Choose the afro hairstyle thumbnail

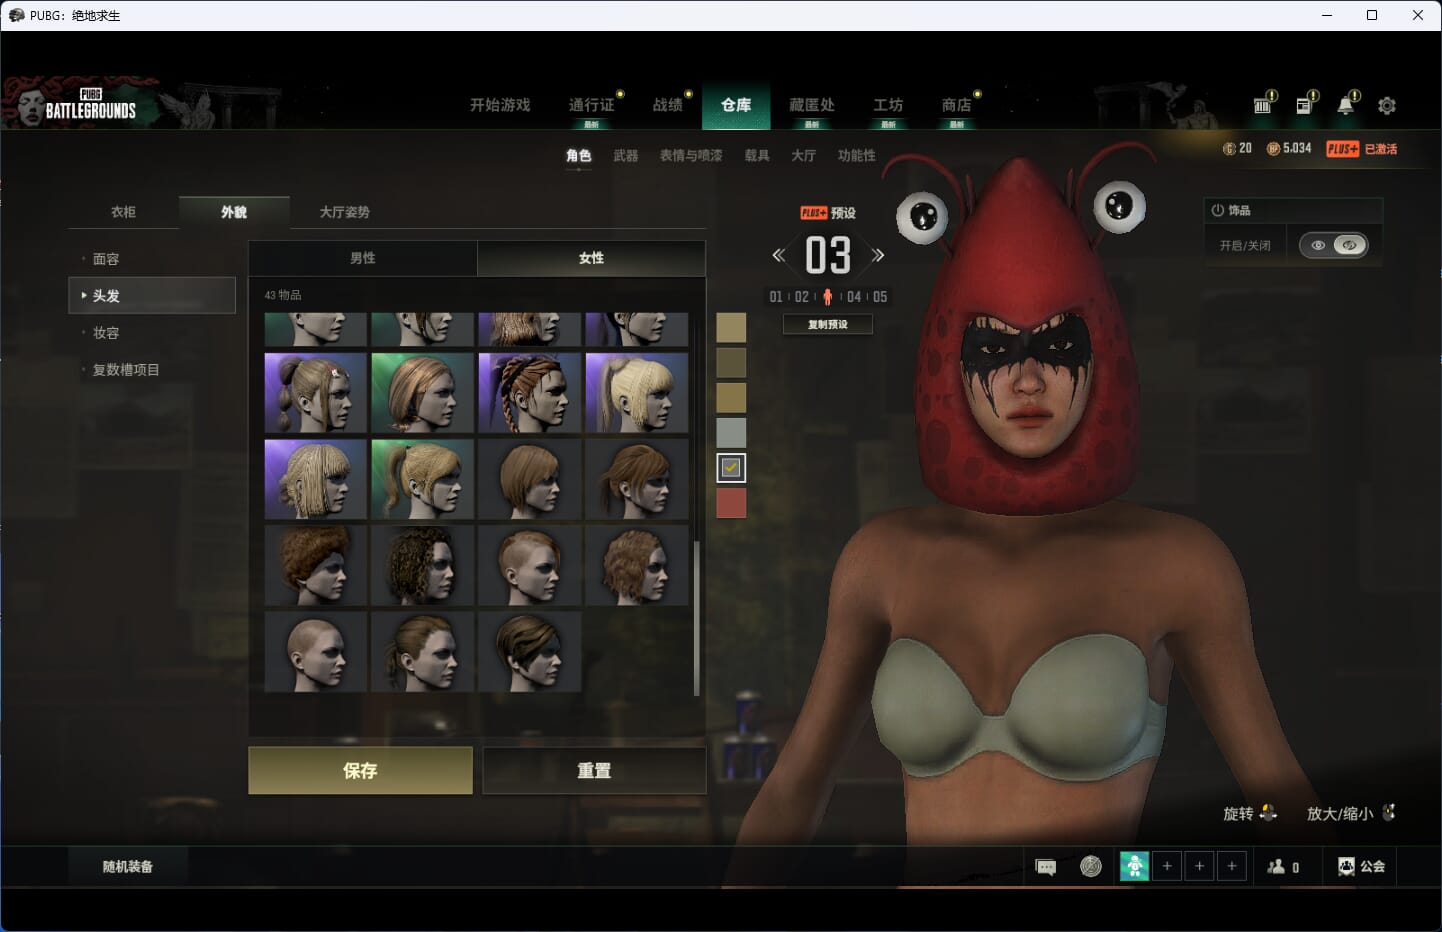click(316, 566)
